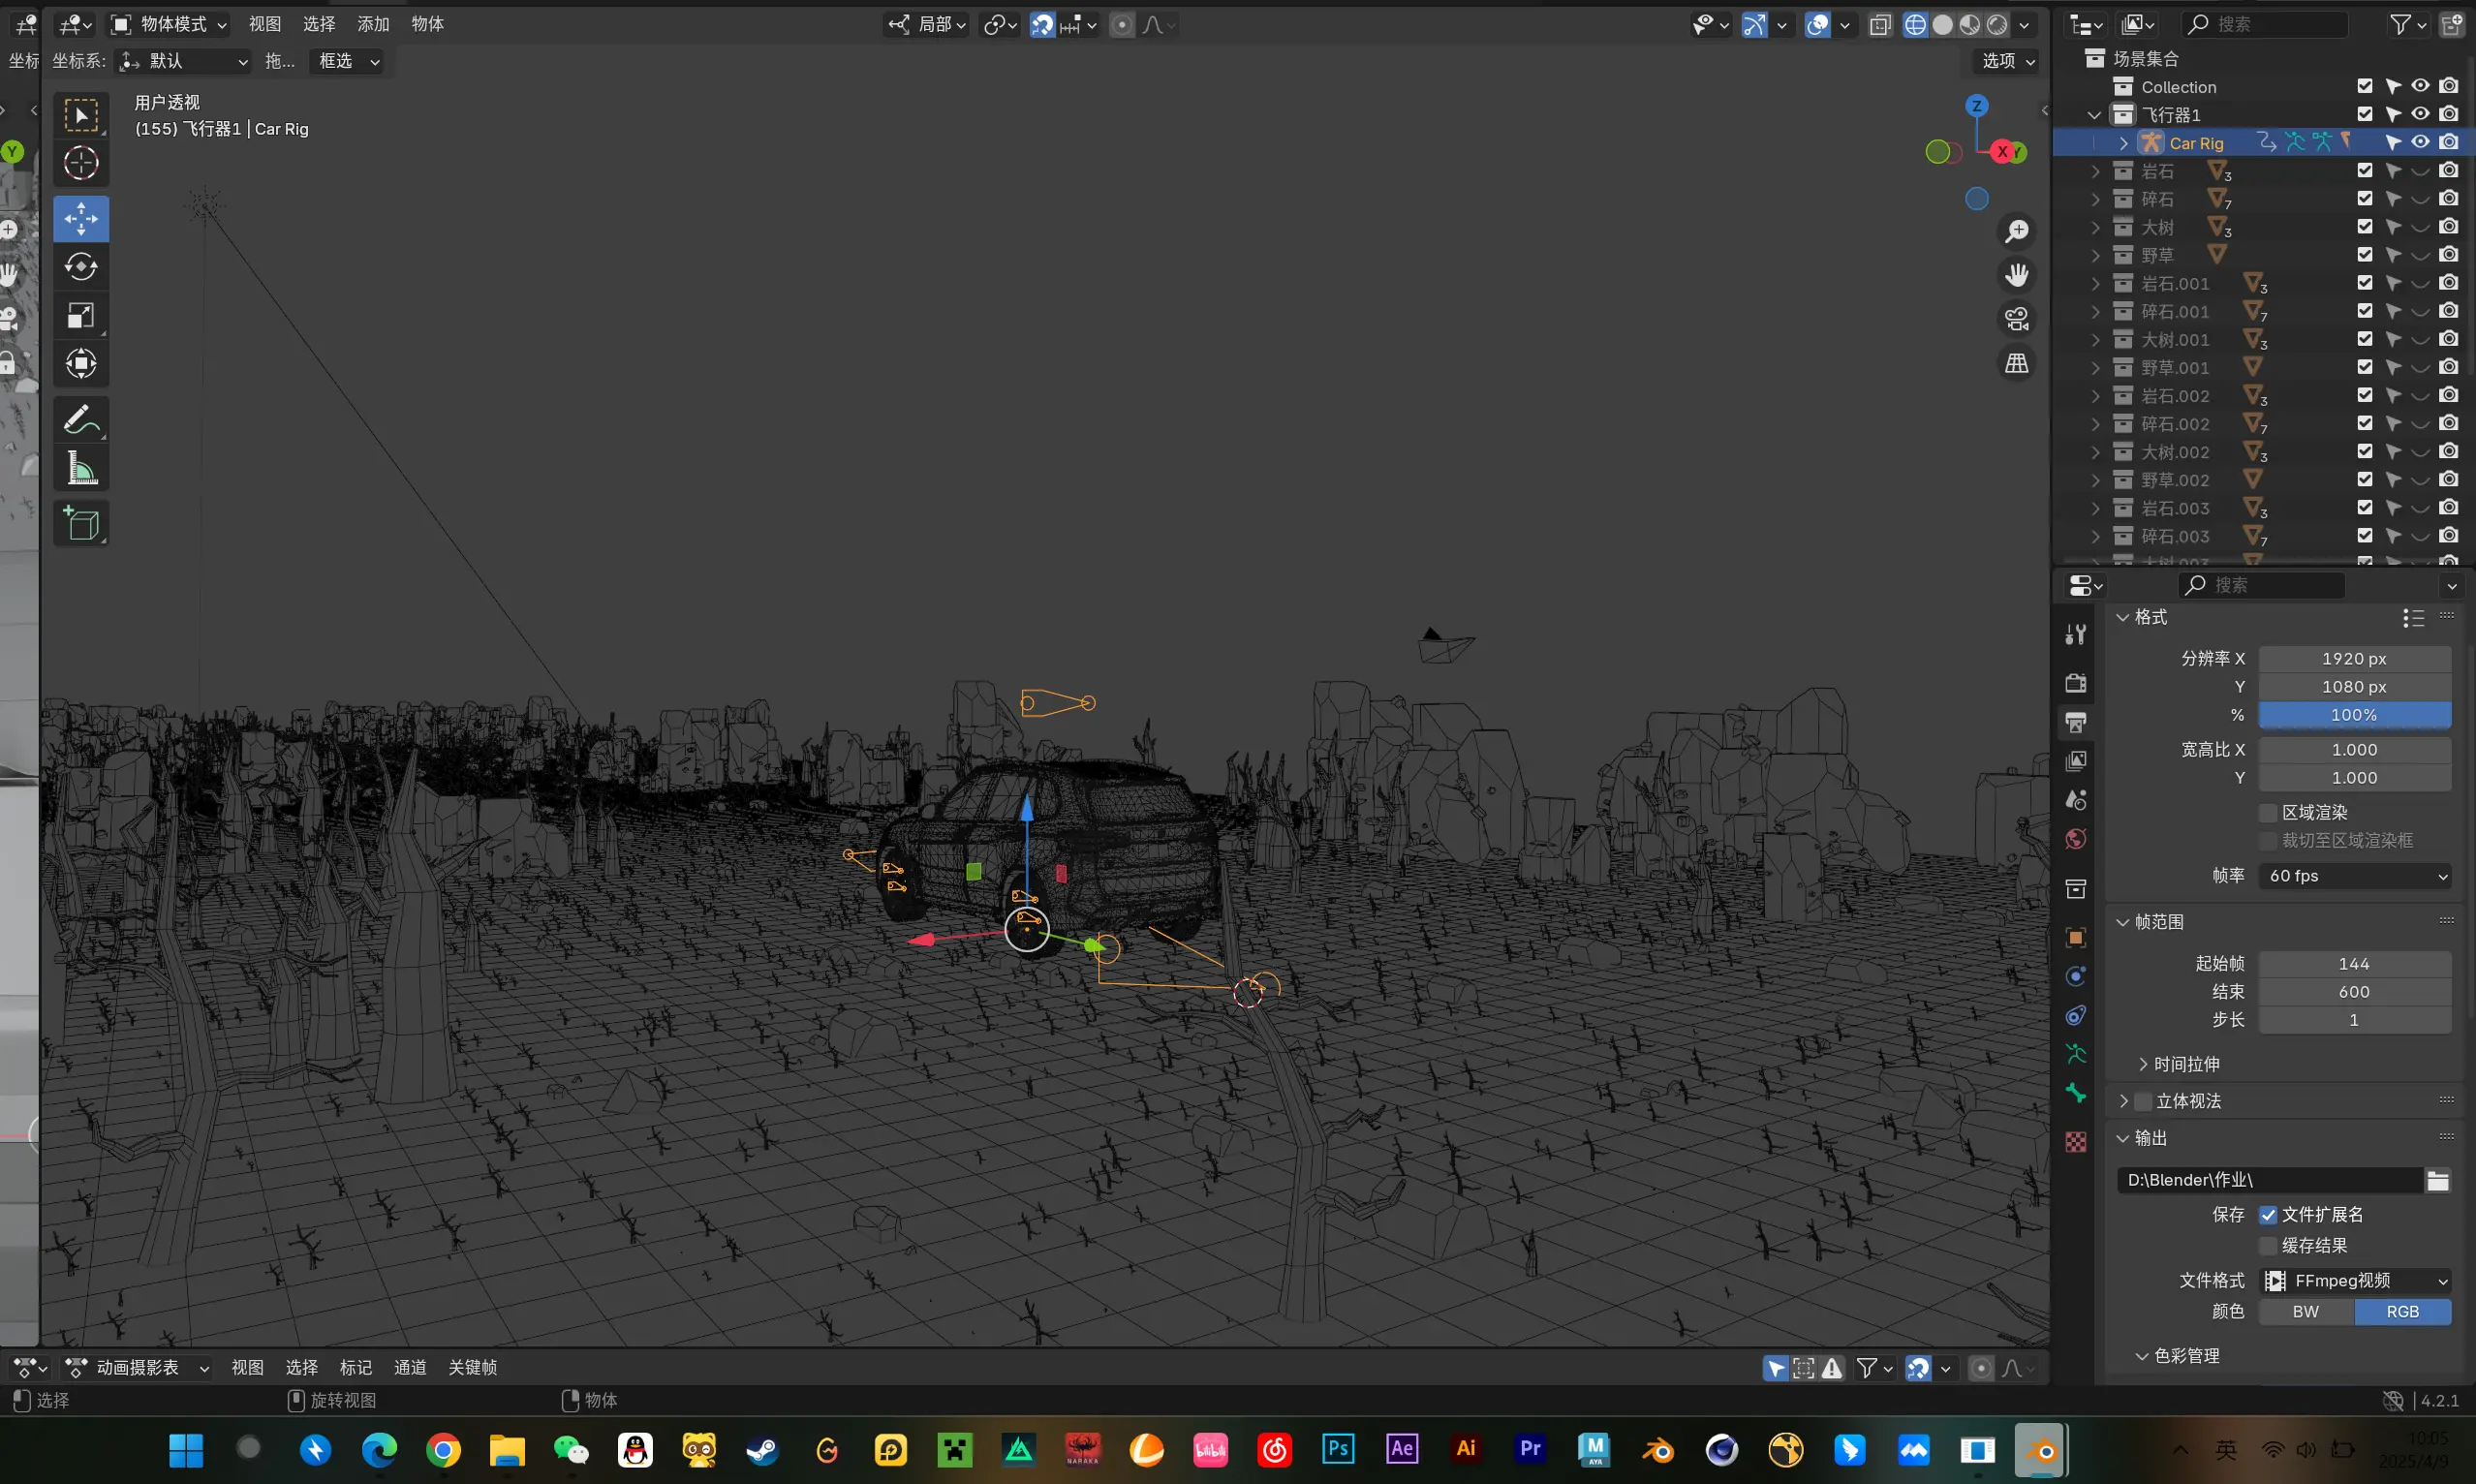Select BW color mode button
Viewport: 2476px width, 1484px height.
(2305, 1312)
